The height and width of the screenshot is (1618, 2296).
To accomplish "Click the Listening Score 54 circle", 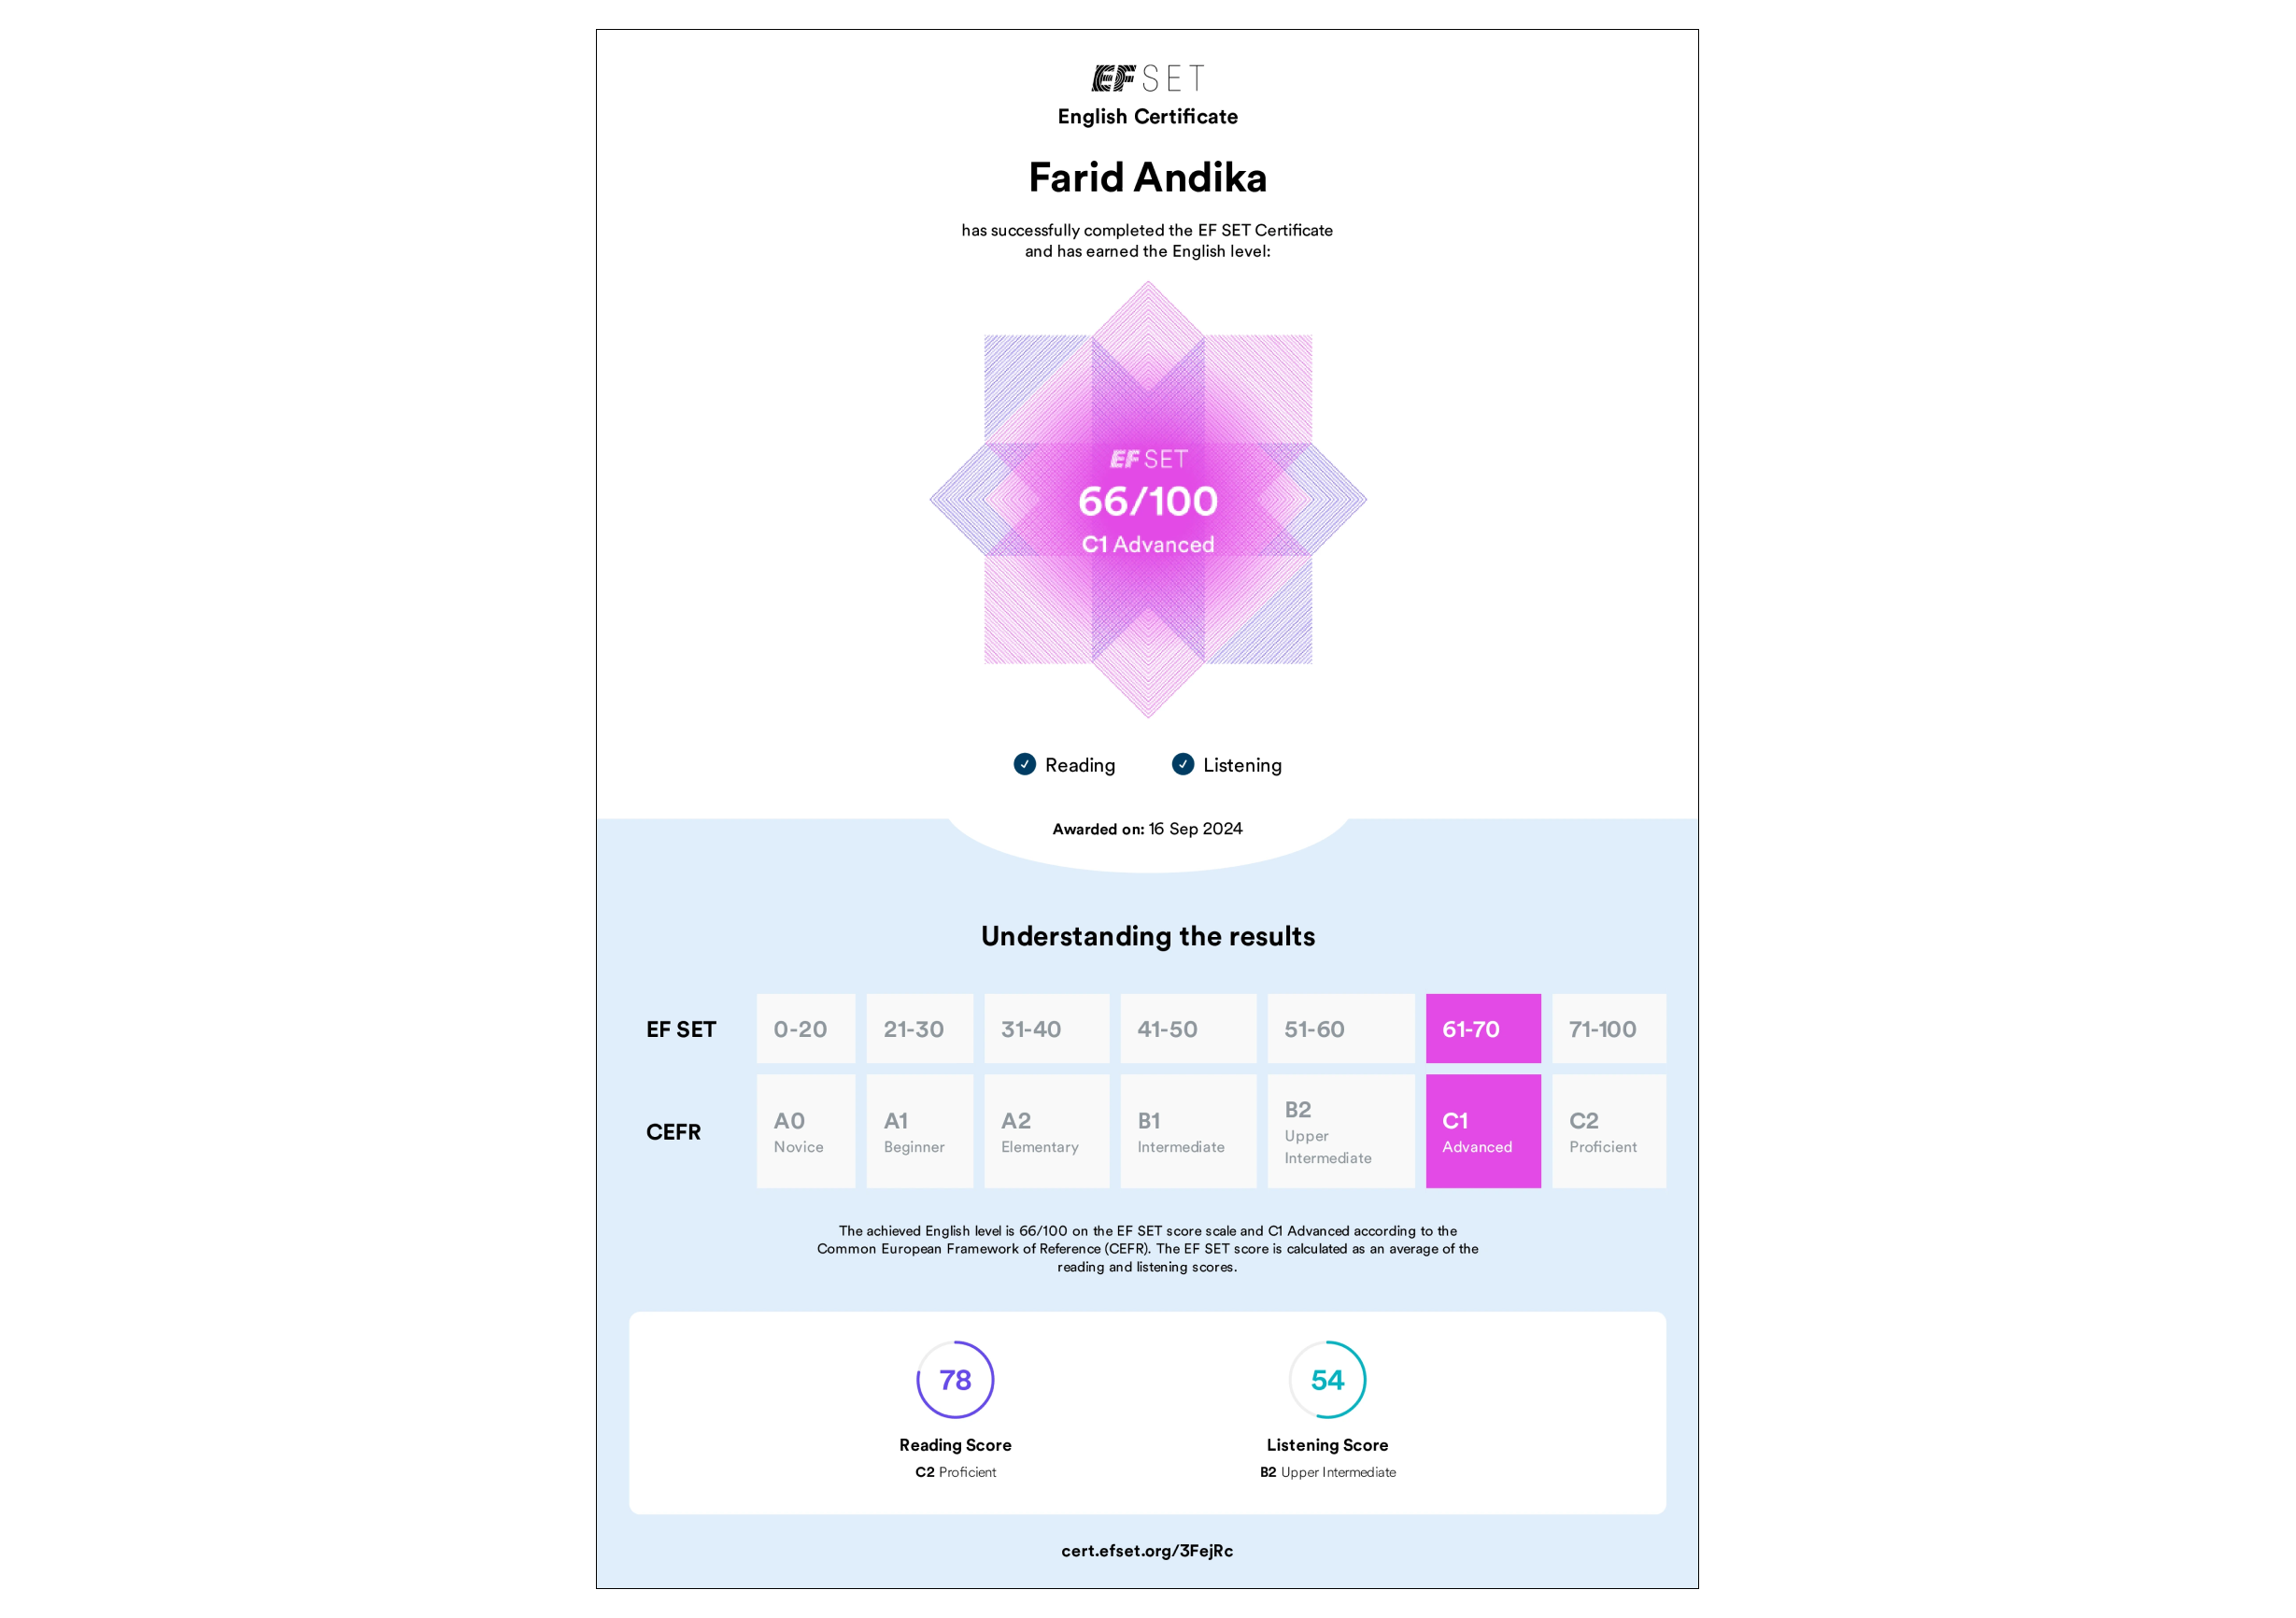I will coord(1327,1380).
